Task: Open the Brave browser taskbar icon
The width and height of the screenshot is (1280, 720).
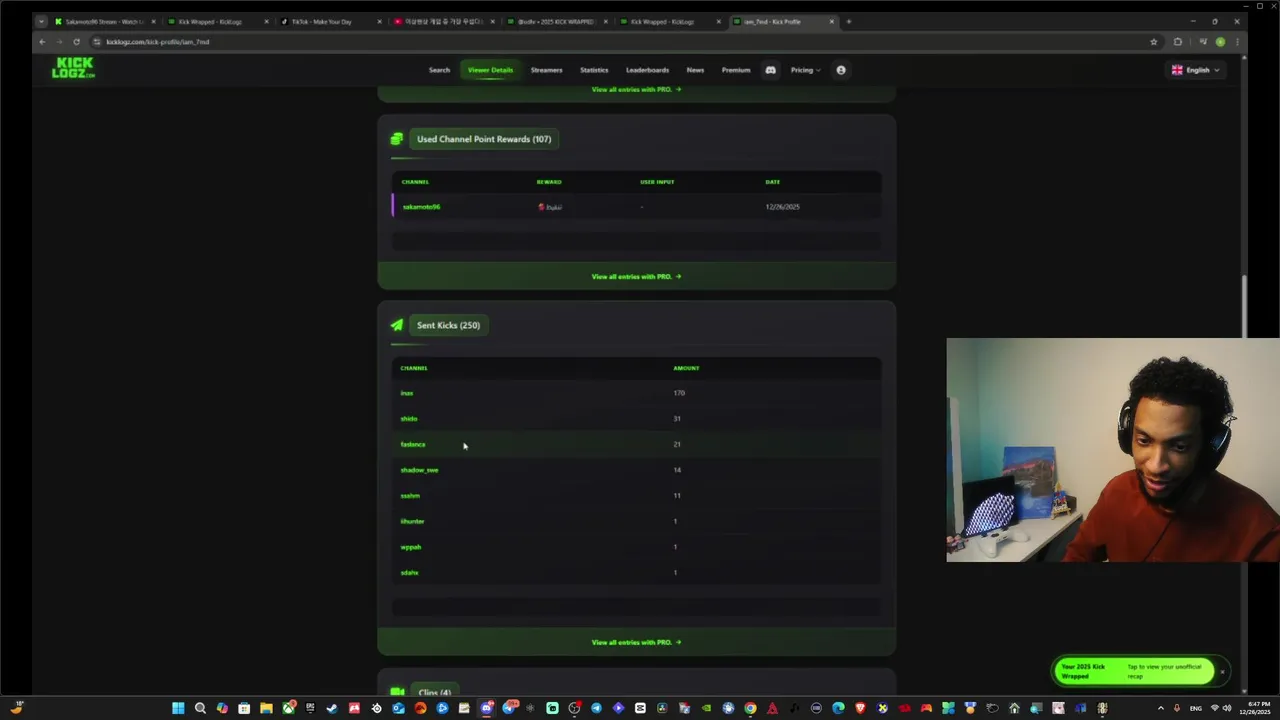Action: click(x=860, y=708)
